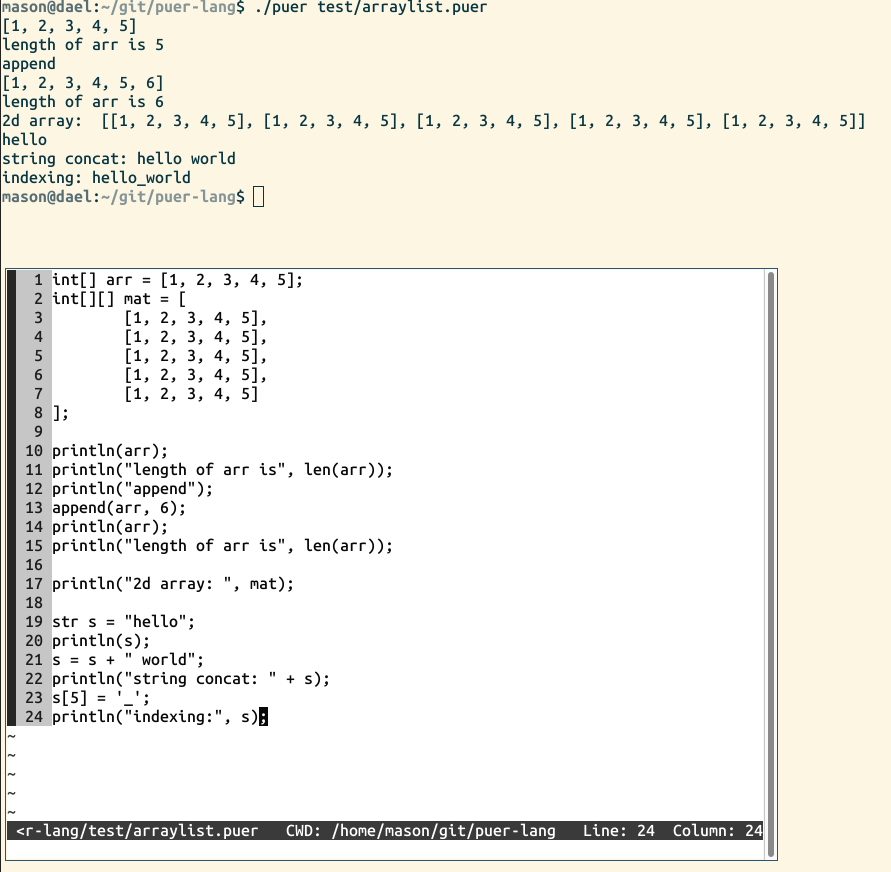Click line number 19 in the gutter

pyautogui.click(x=34, y=622)
